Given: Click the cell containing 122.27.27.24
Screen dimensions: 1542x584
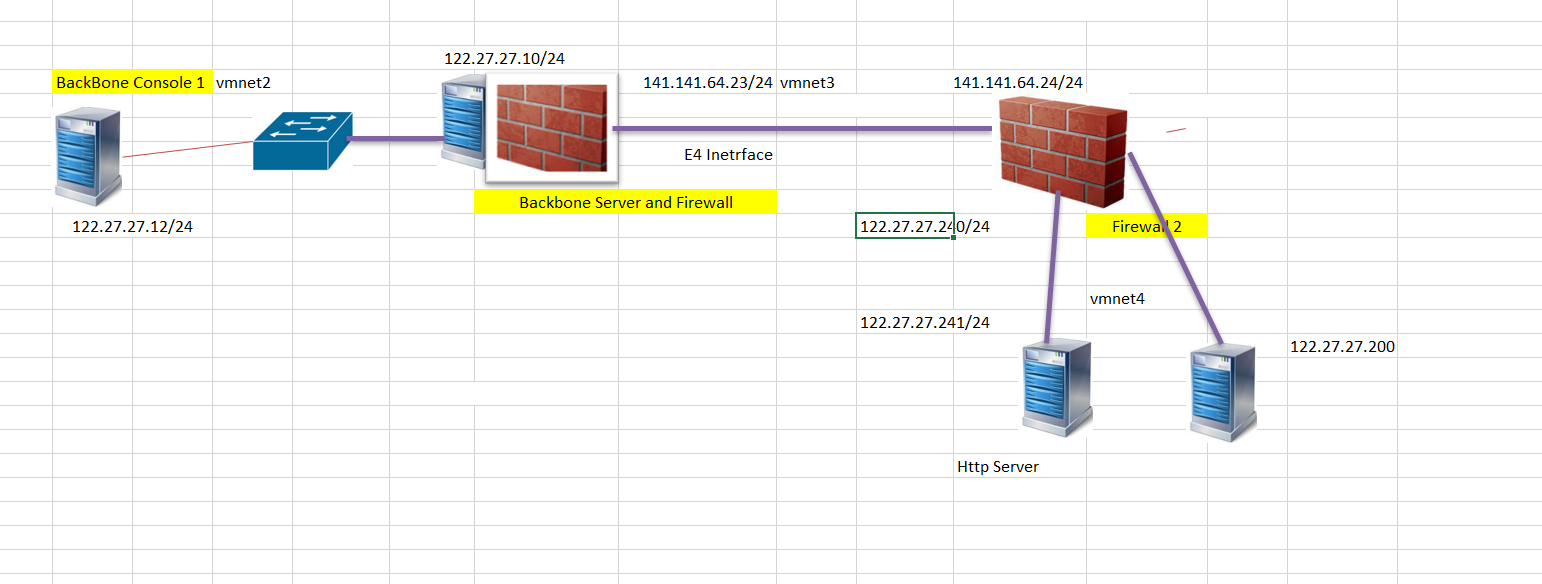Looking at the screenshot, I should pos(903,226).
